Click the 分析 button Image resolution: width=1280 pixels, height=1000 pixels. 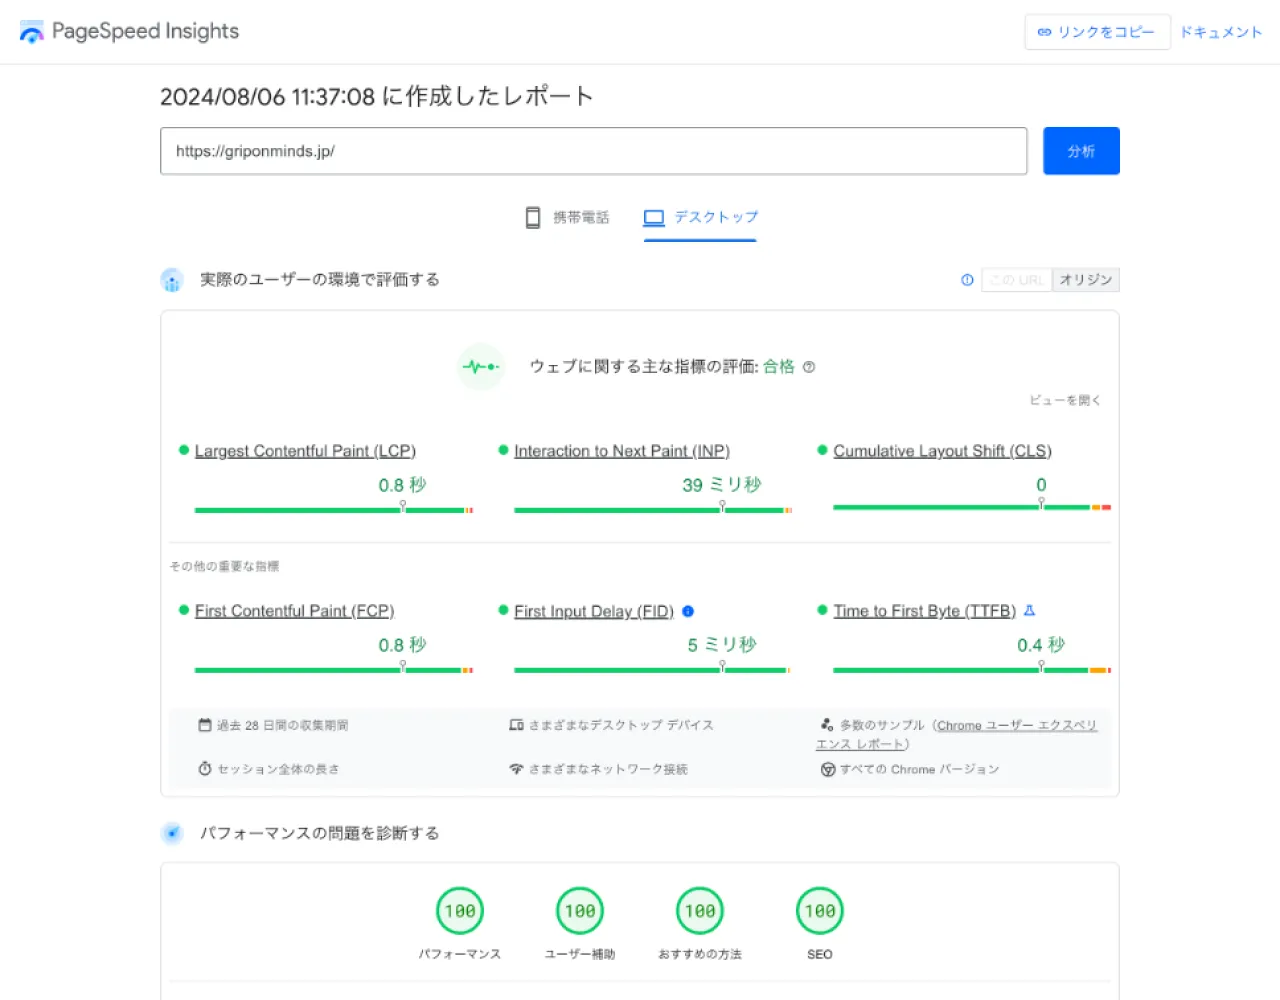pos(1081,150)
